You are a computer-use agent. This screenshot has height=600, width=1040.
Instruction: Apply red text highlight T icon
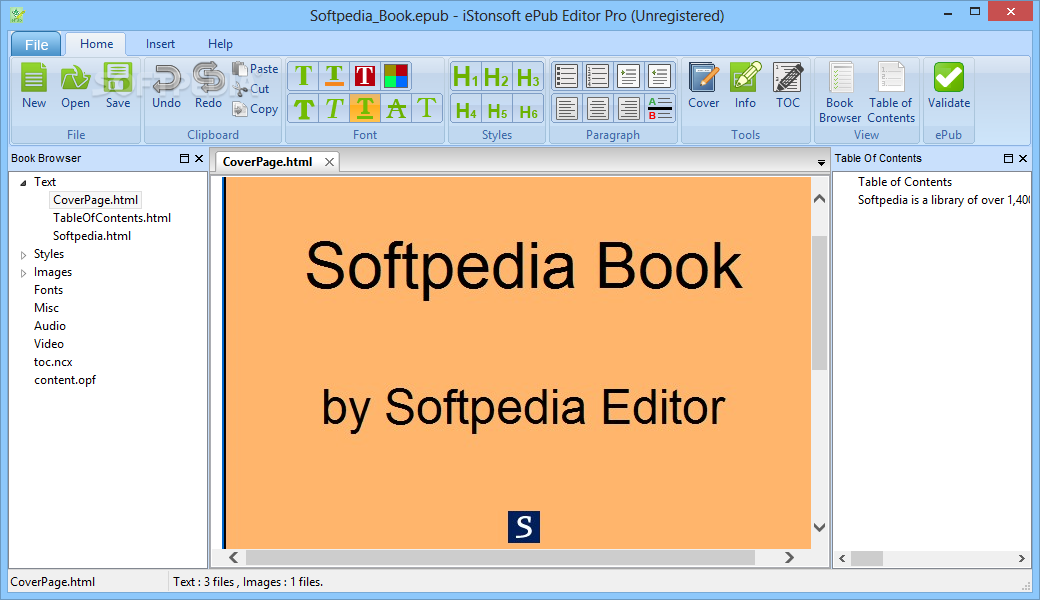365,76
